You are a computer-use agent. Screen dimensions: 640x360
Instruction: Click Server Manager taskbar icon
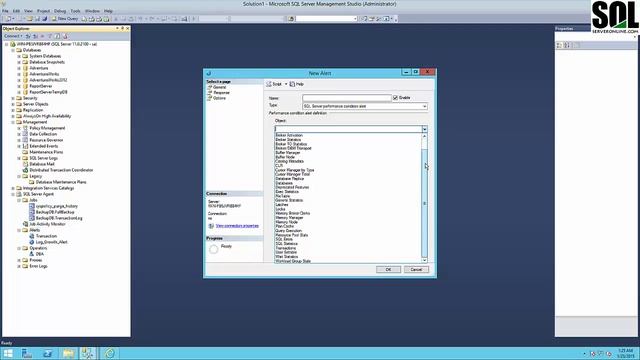coord(27,353)
